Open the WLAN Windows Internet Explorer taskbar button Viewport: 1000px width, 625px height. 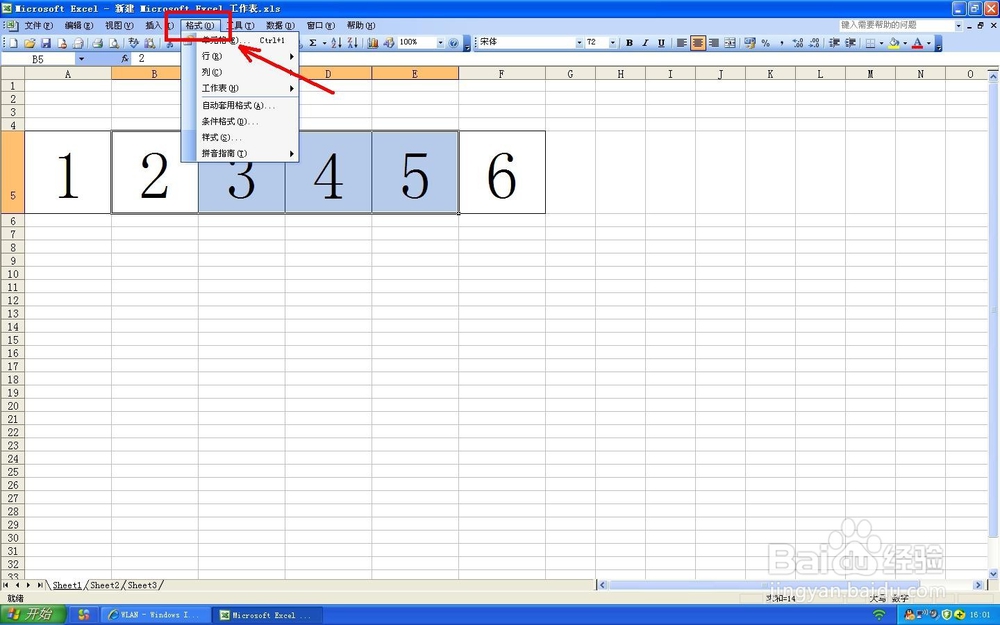(154, 615)
